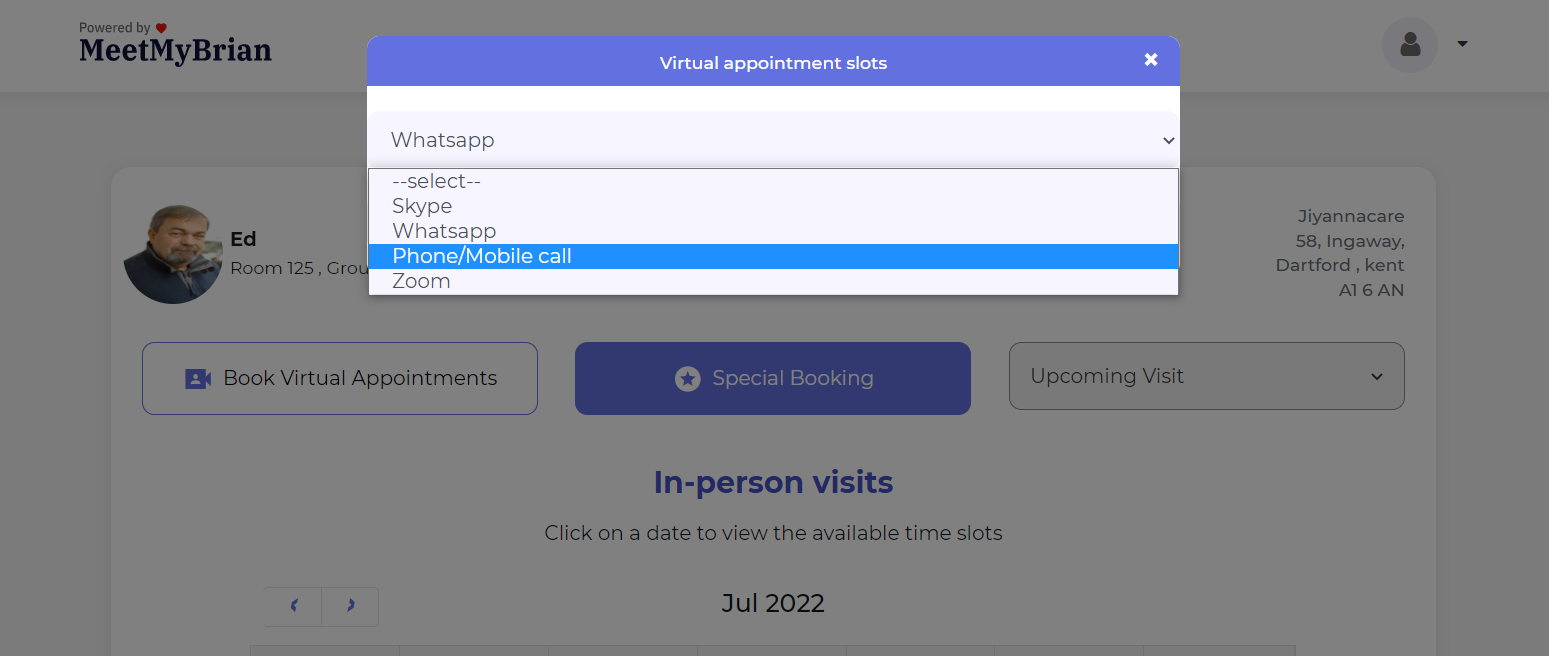The height and width of the screenshot is (656, 1549).
Task: Click the star icon on Special Booking
Action: 687,379
